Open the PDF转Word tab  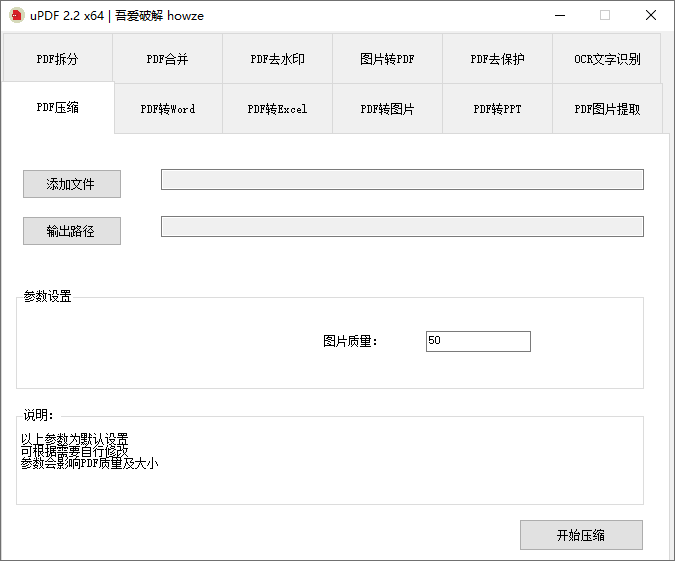(x=168, y=109)
